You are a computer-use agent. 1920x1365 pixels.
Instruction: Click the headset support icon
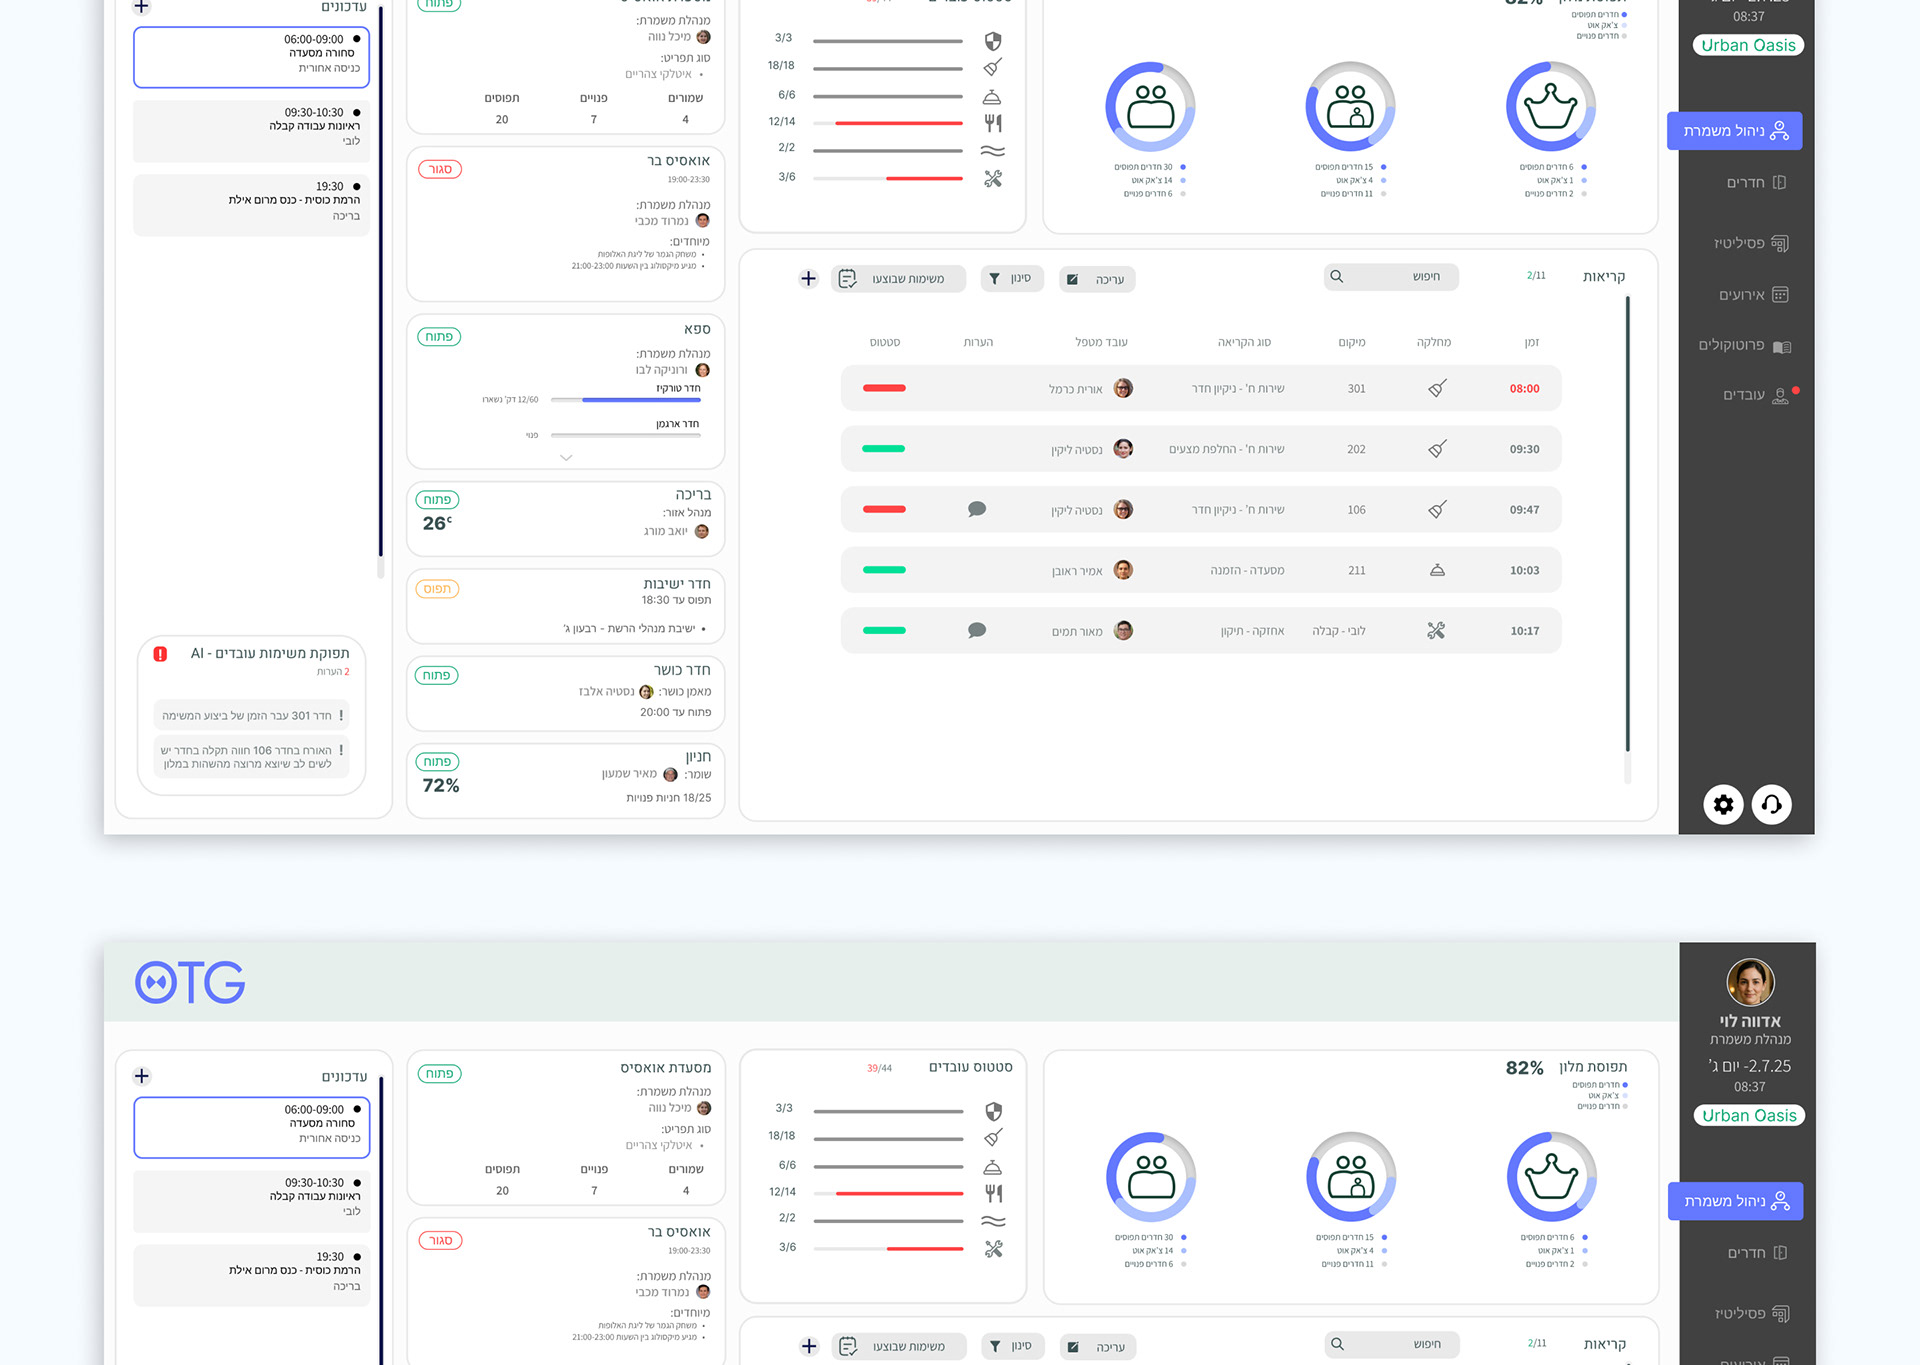pos(1771,804)
